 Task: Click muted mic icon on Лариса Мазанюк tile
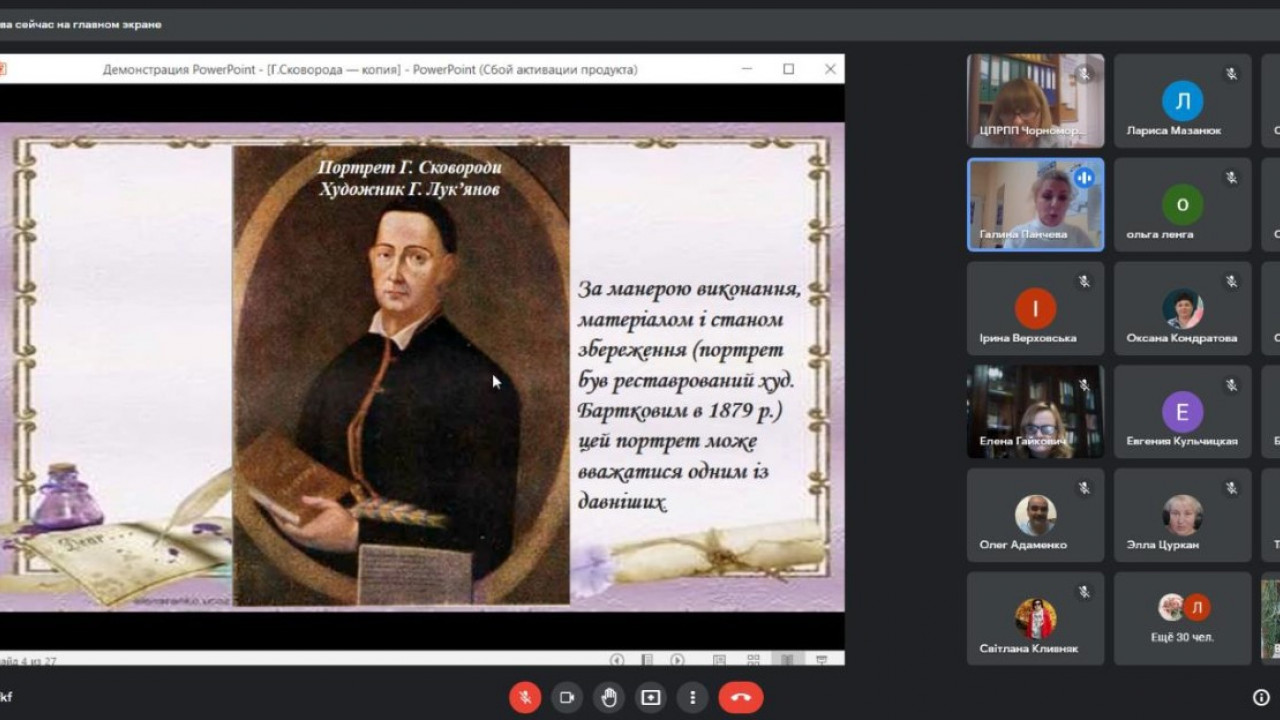click(x=1231, y=74)
